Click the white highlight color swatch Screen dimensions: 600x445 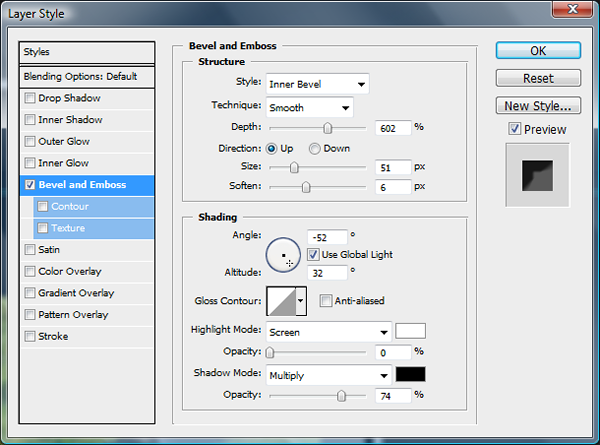[411, 331]
